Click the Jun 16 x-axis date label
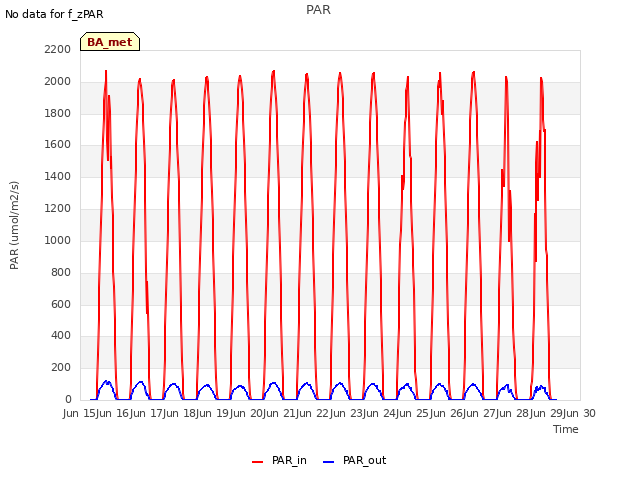The height and width of the screenshot is (480, 640). pos(114,413)
